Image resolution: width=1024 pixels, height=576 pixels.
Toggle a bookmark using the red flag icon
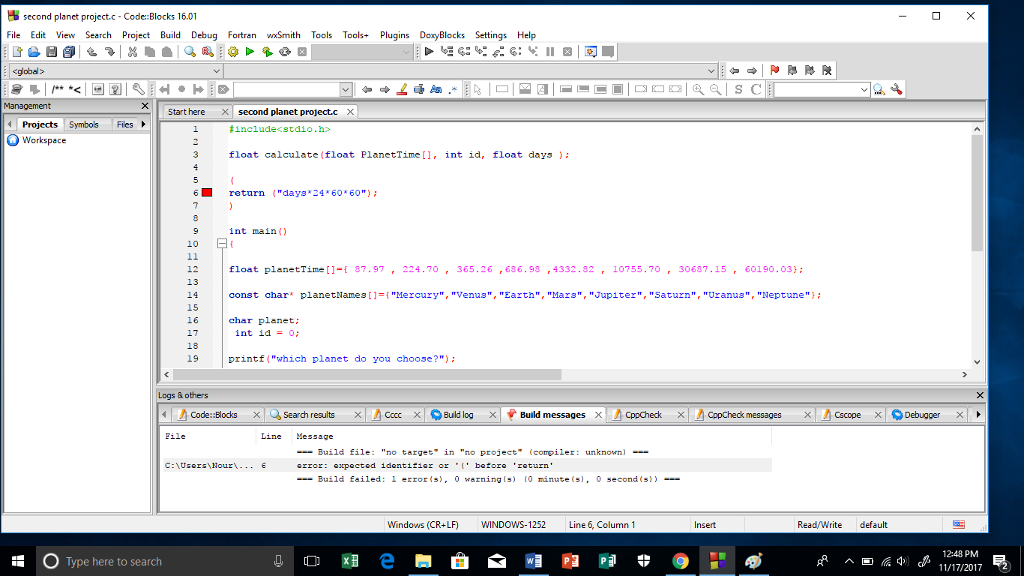click(775, 70)
